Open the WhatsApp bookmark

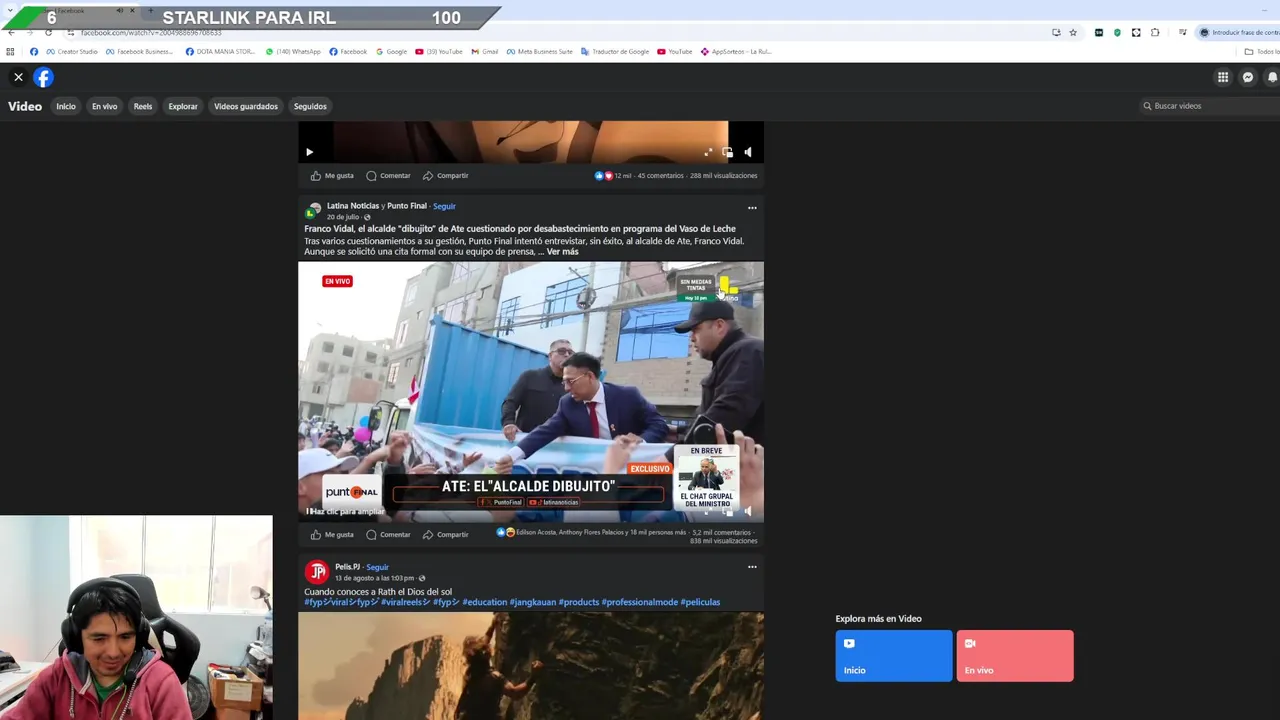click(293, 52)
